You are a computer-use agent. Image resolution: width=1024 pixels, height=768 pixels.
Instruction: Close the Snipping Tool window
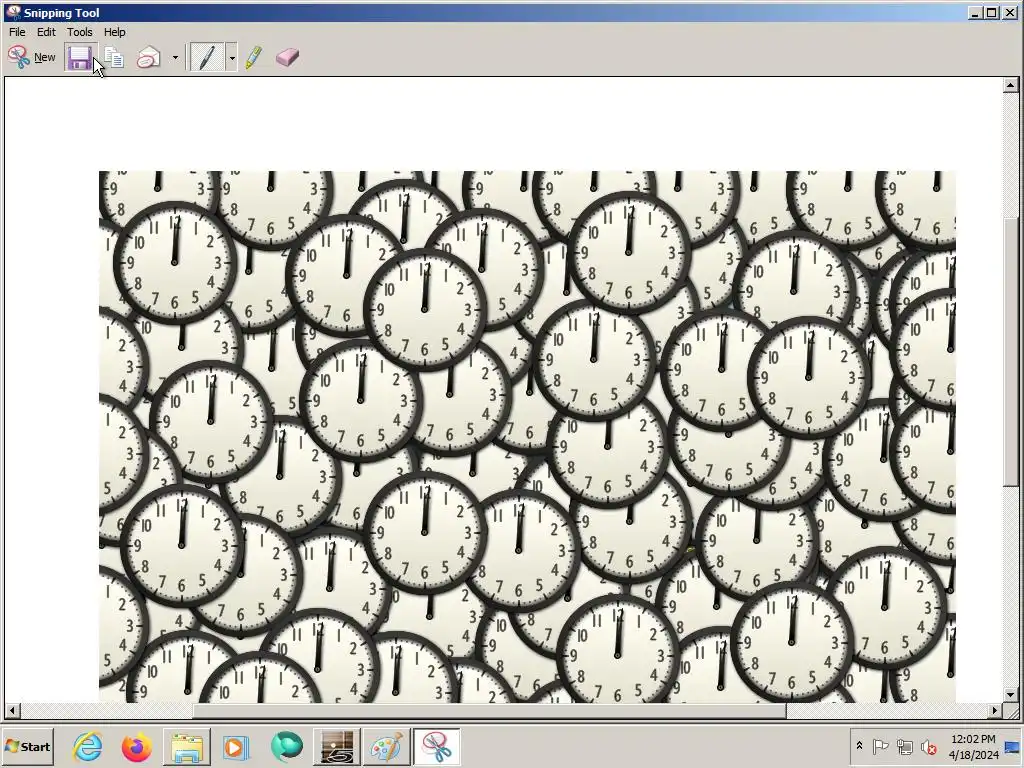[x=1010, y=12]
